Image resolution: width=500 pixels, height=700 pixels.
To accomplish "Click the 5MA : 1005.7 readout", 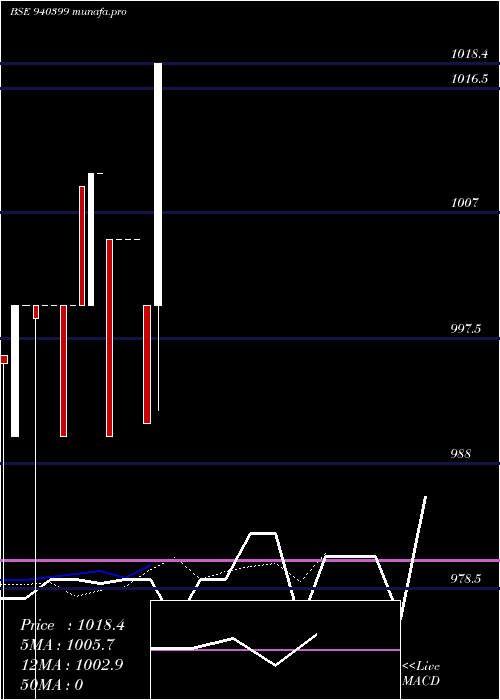I will click(x=69, y=645).
